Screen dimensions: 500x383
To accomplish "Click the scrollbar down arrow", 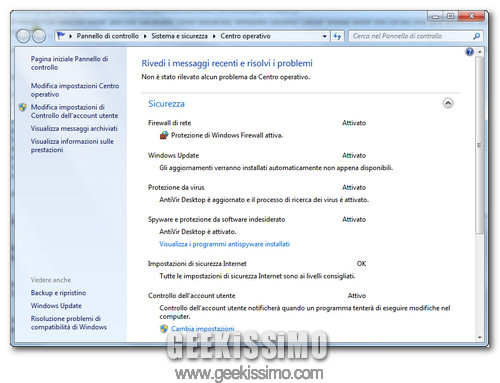I will pos(479,337).
